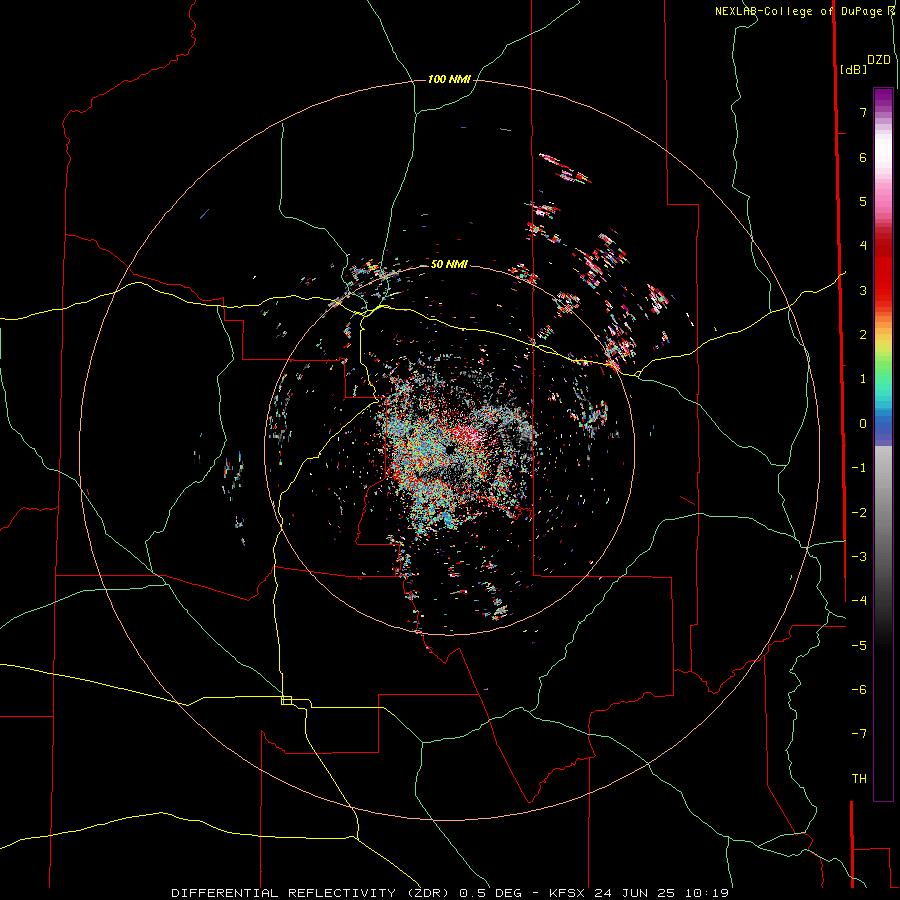The height and width of the screenshot is (900, 900).
Task: Click the scale value 7
Action: click(863, 112)
